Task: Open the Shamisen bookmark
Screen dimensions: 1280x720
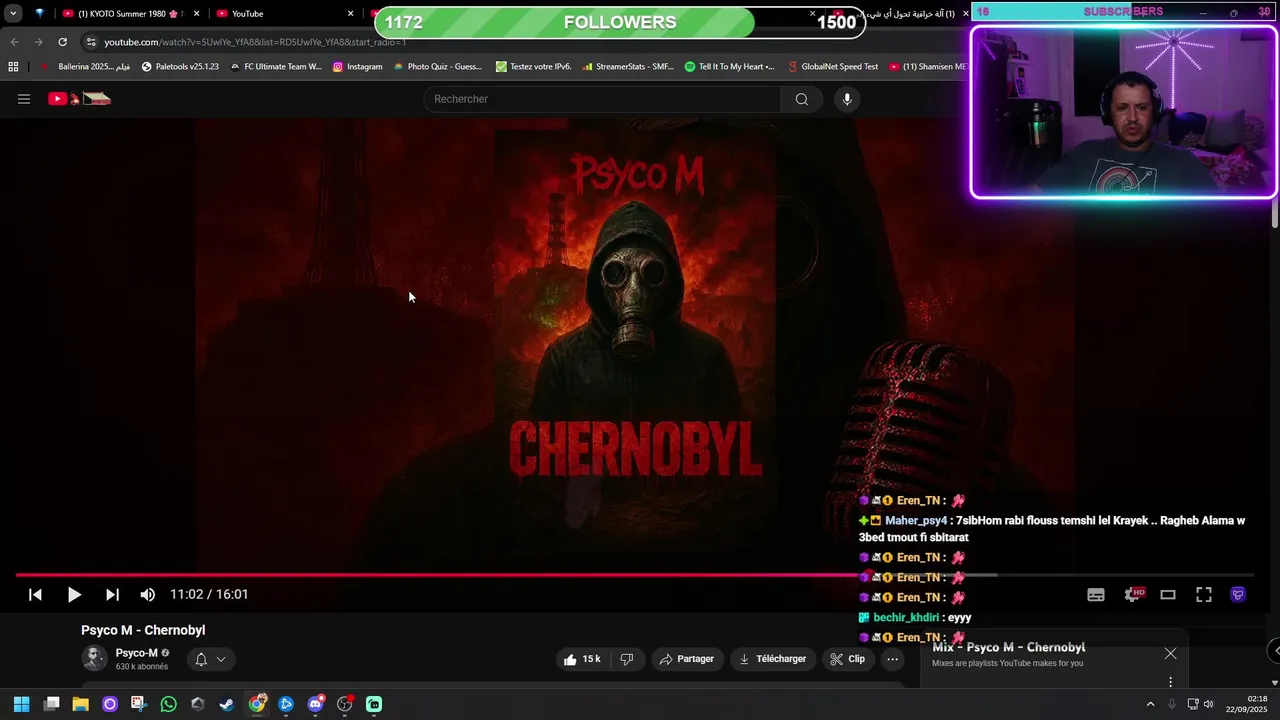Action: [928, 67]
